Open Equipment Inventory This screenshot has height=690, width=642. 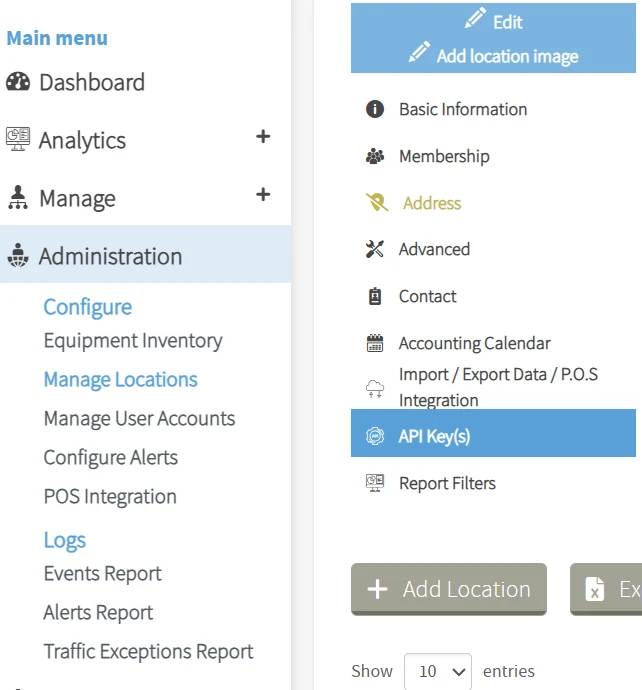133,341
